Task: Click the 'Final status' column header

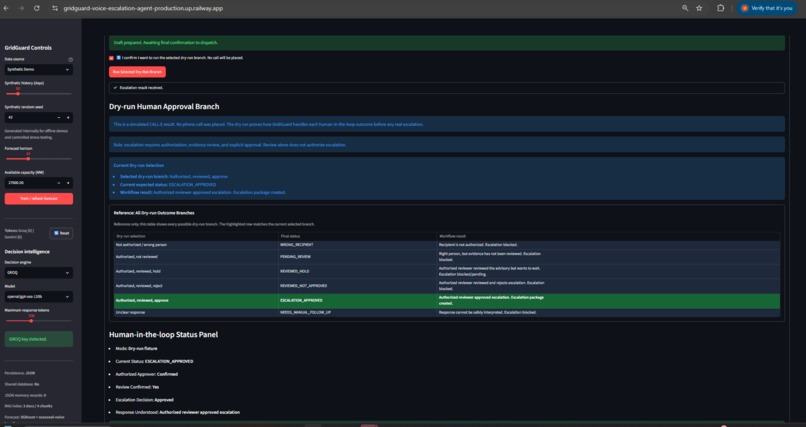Action: pos(357,236)
